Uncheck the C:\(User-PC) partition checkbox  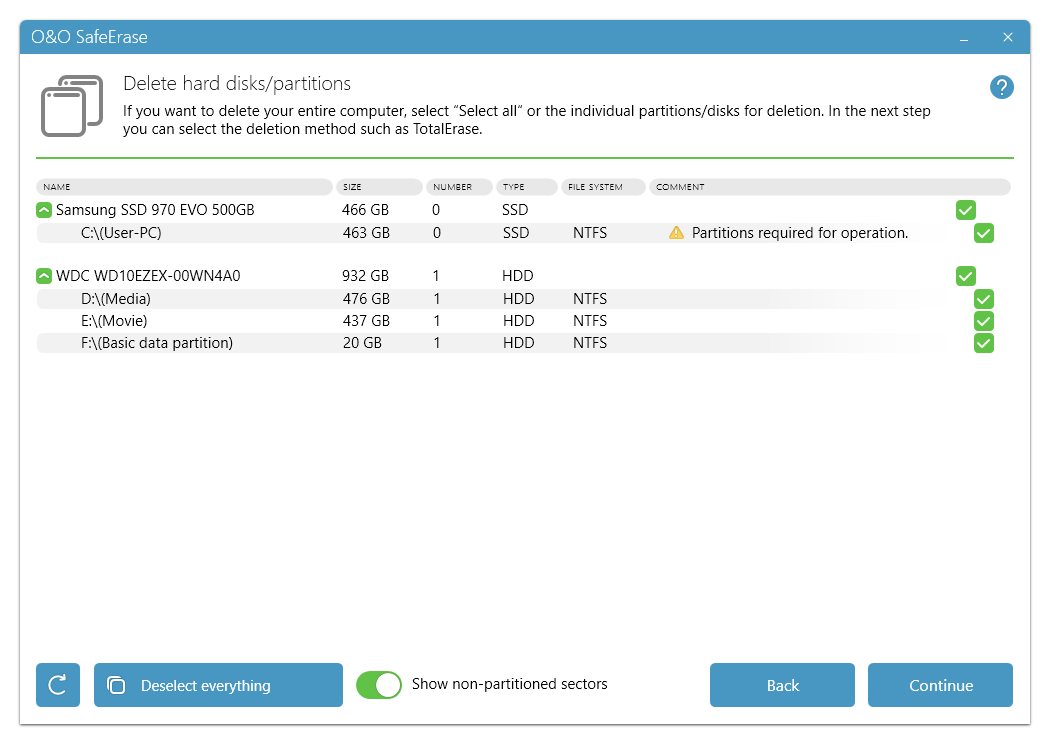coord(984,233)
